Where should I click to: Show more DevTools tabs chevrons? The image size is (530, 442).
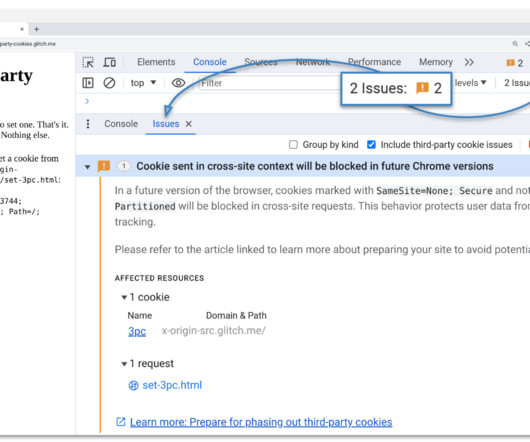click(x=469, y=62)
